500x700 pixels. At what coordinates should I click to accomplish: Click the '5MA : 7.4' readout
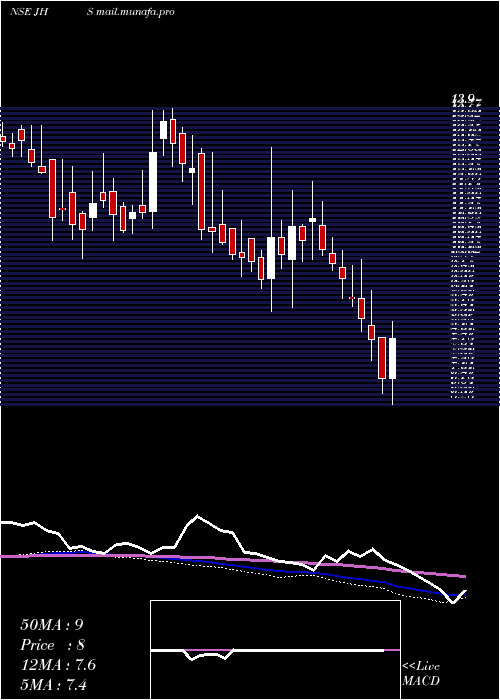(x=55, y=684)
